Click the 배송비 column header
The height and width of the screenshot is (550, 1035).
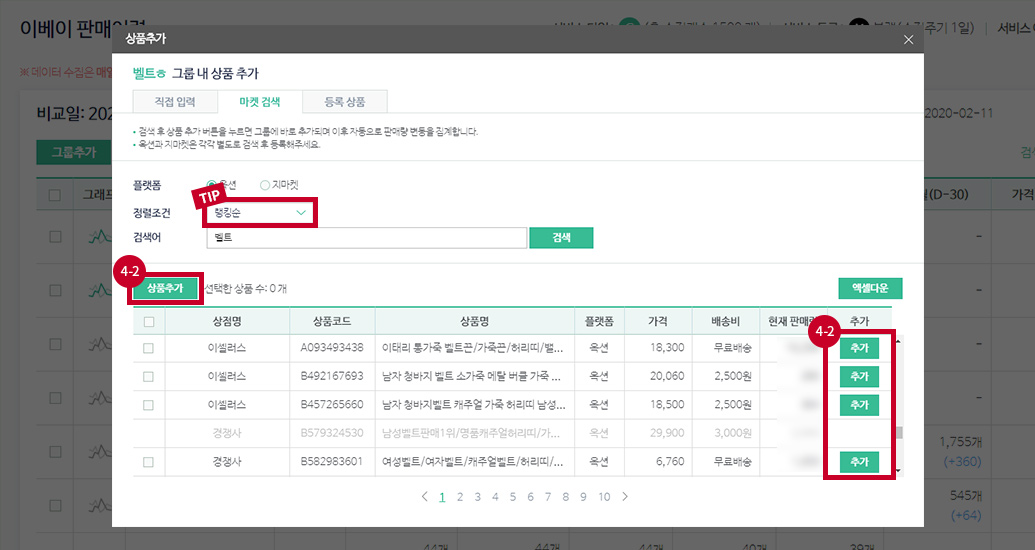tap(725, 322)
